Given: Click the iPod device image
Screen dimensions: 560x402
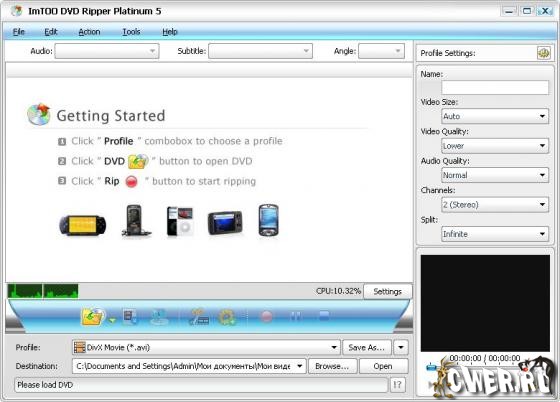Looking at the screenshot, I should [x=180, y=221].
